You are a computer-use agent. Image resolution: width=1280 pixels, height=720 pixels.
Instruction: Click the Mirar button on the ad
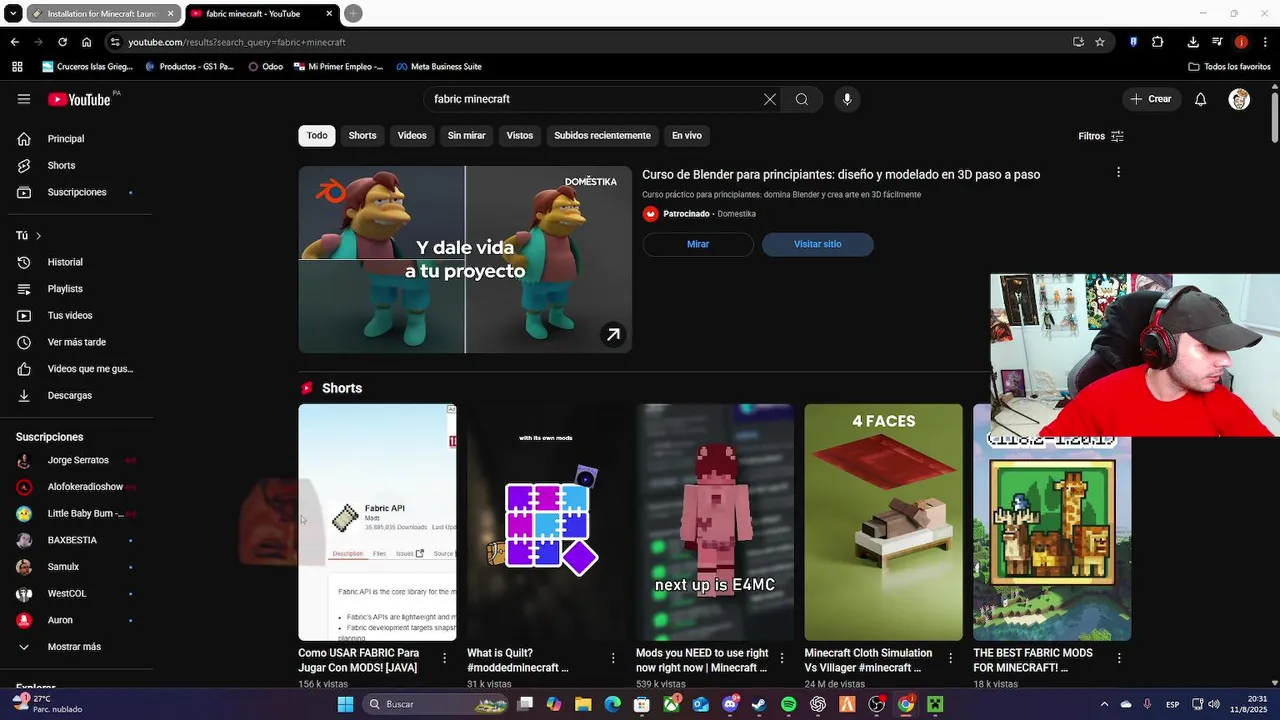pos(698,244)
